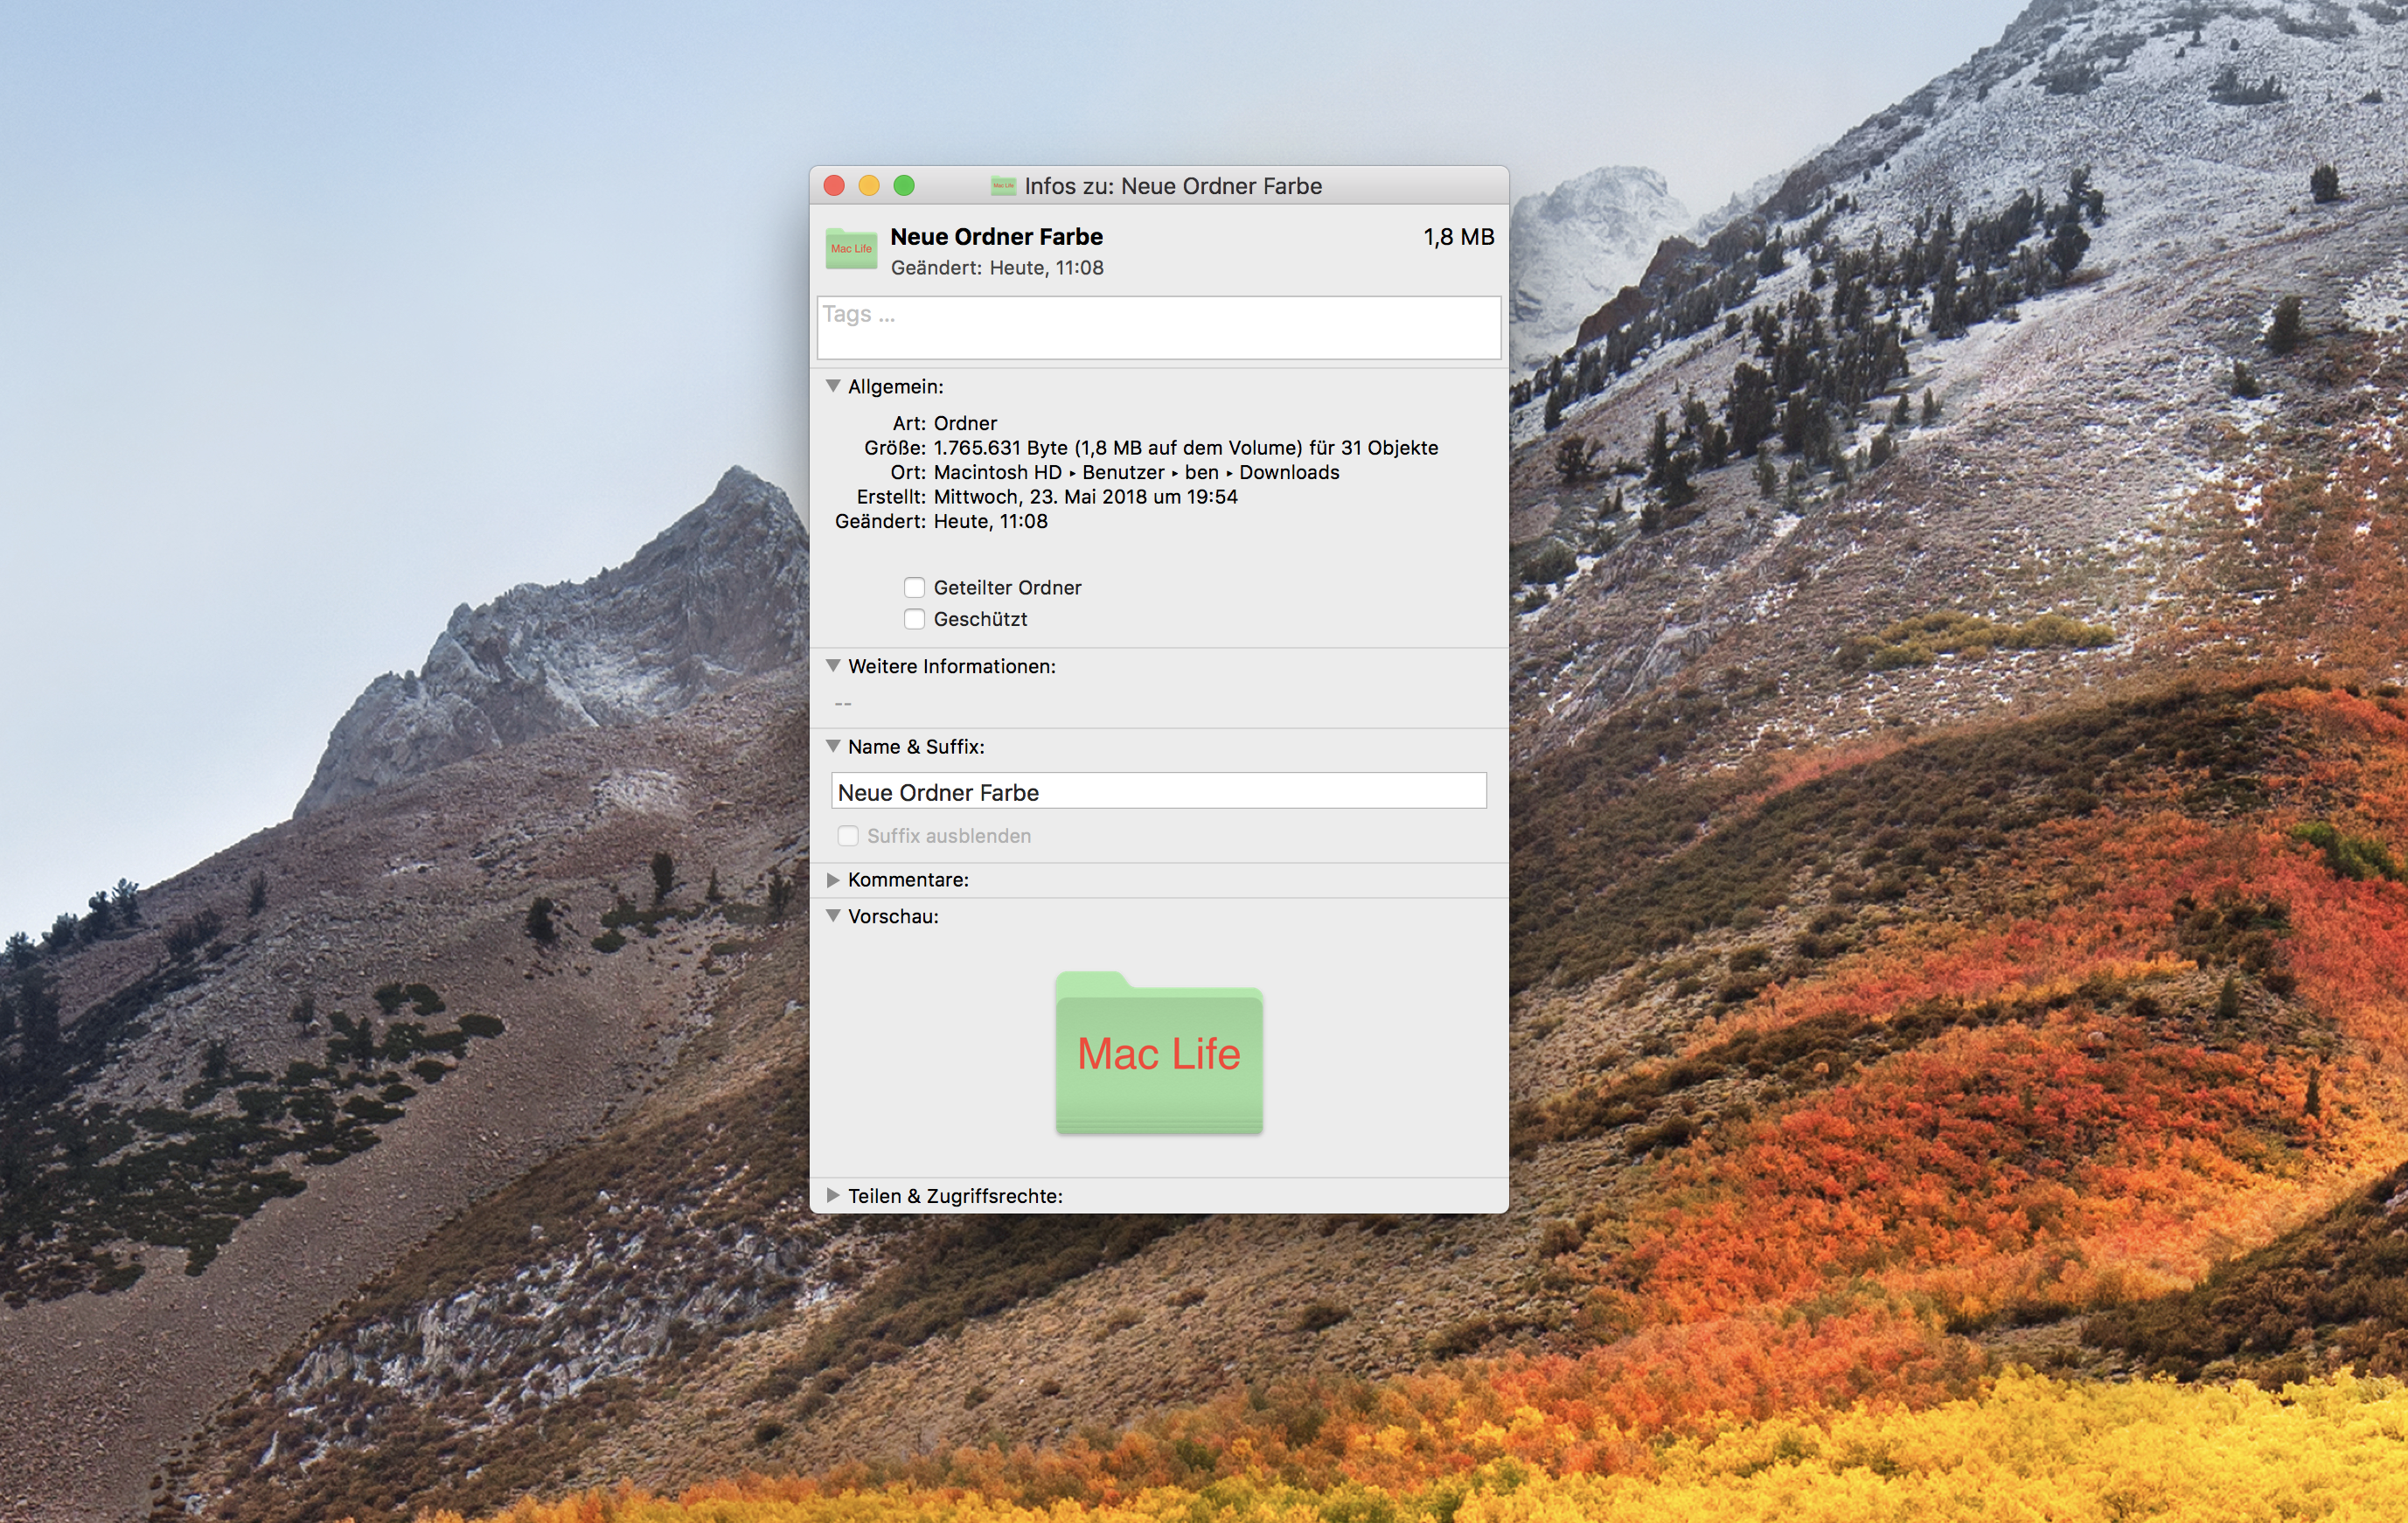Minimize the info window with yellow button
2408x1523 pixels.
pyautogui.click(x=869, y=186)
